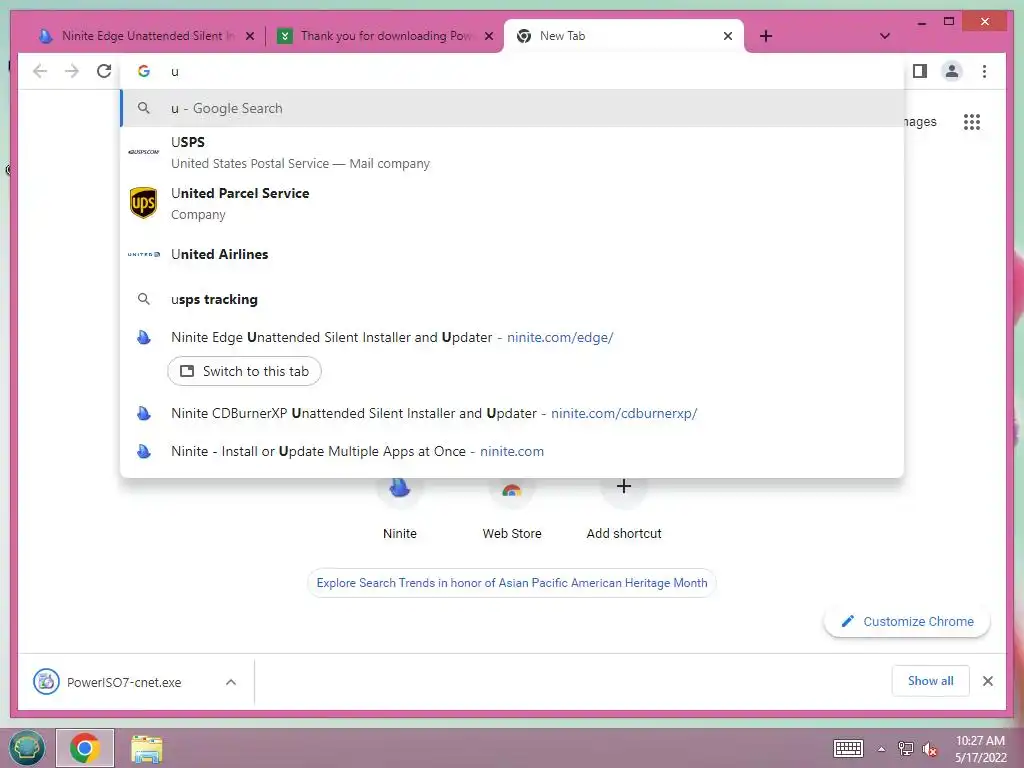Click the Chrome taskbar icon
This screenshot has width=1024, height=768.
85,748
